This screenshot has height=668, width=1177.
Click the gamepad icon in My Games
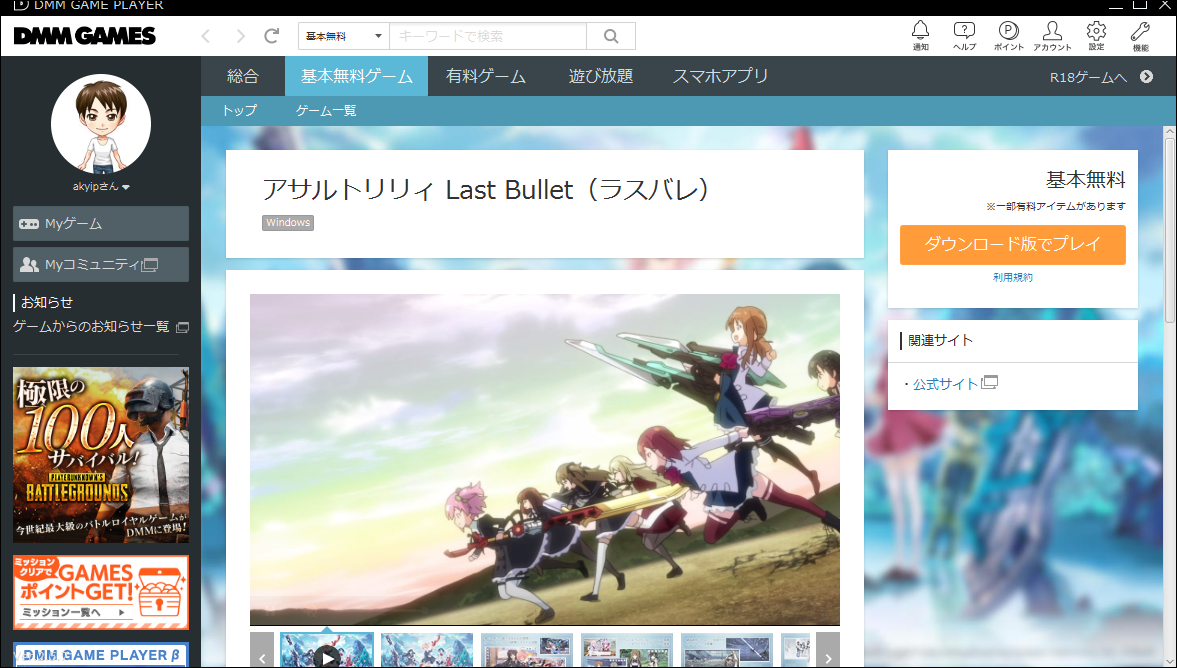(x=29, y=224)
